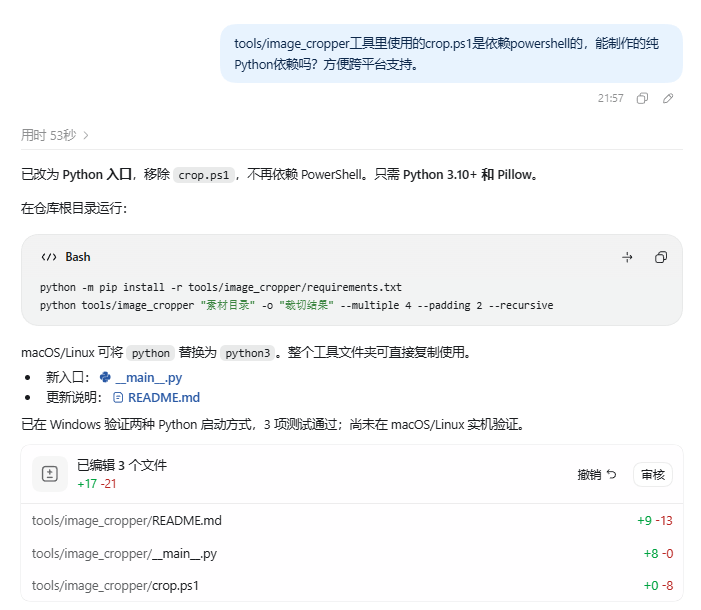Click the Python icon before __main__.py
The height and width of the screenshot is (610, 701).
[105, 377]
